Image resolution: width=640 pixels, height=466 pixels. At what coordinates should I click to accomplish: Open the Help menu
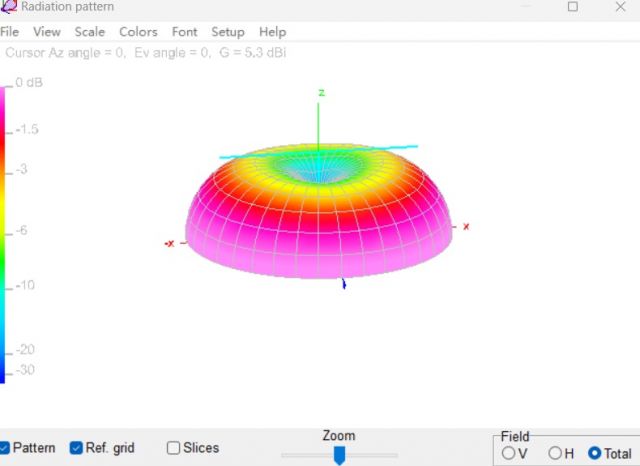point(273,32)
